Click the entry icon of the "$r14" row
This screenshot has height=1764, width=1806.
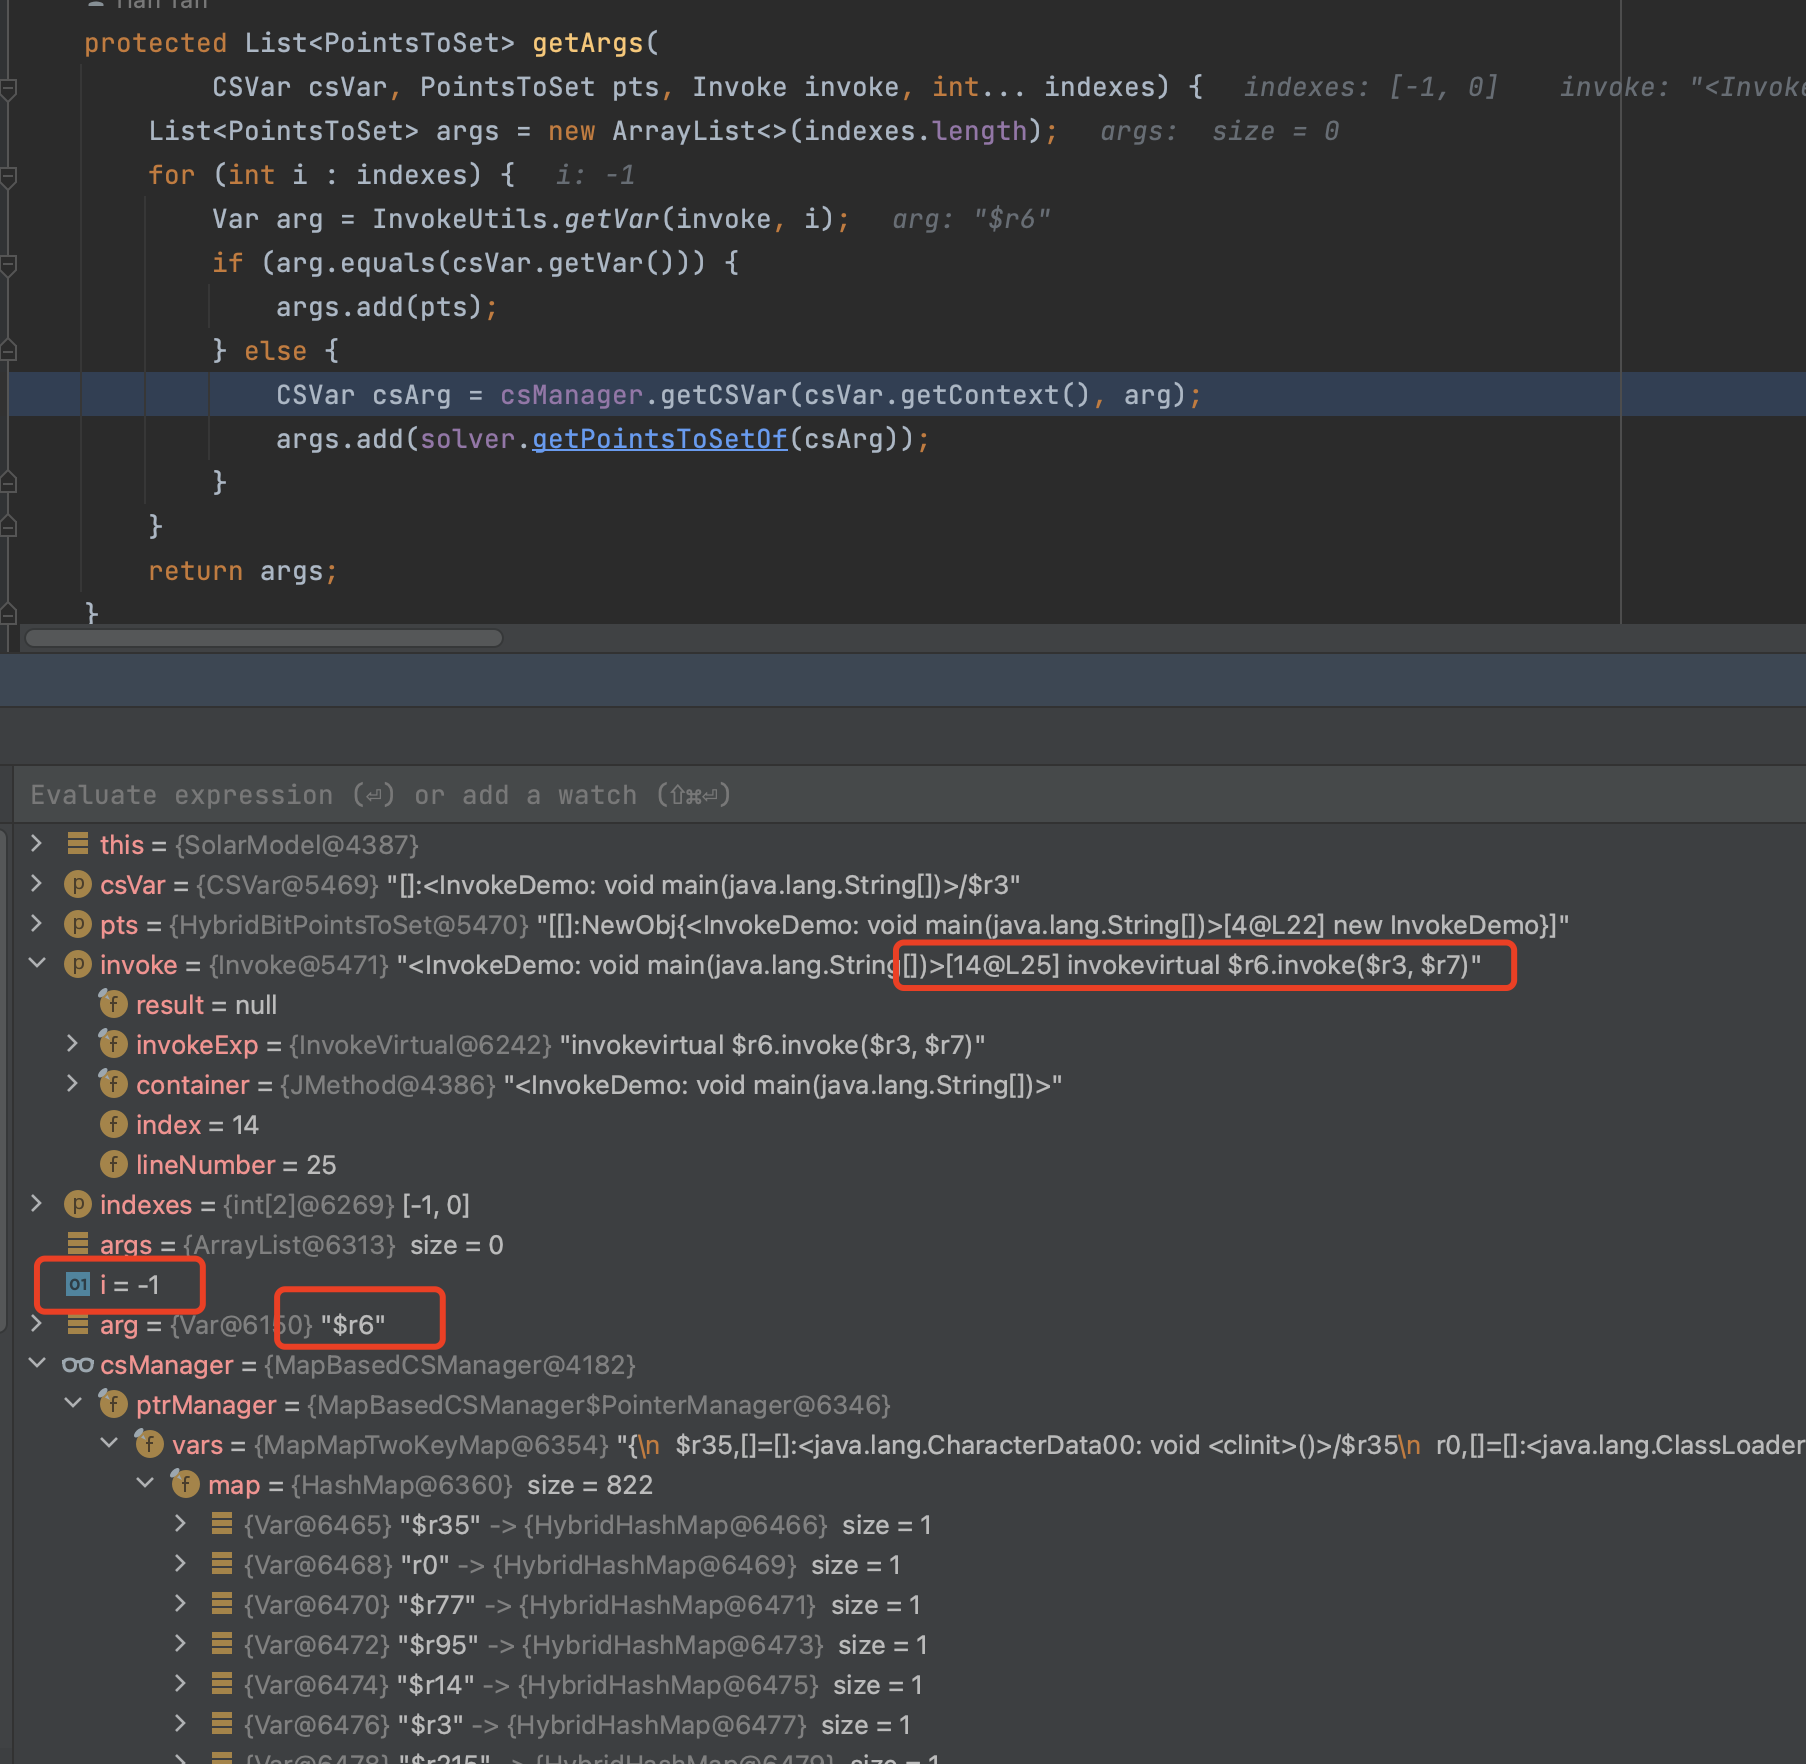click(x=222, y=1684)
